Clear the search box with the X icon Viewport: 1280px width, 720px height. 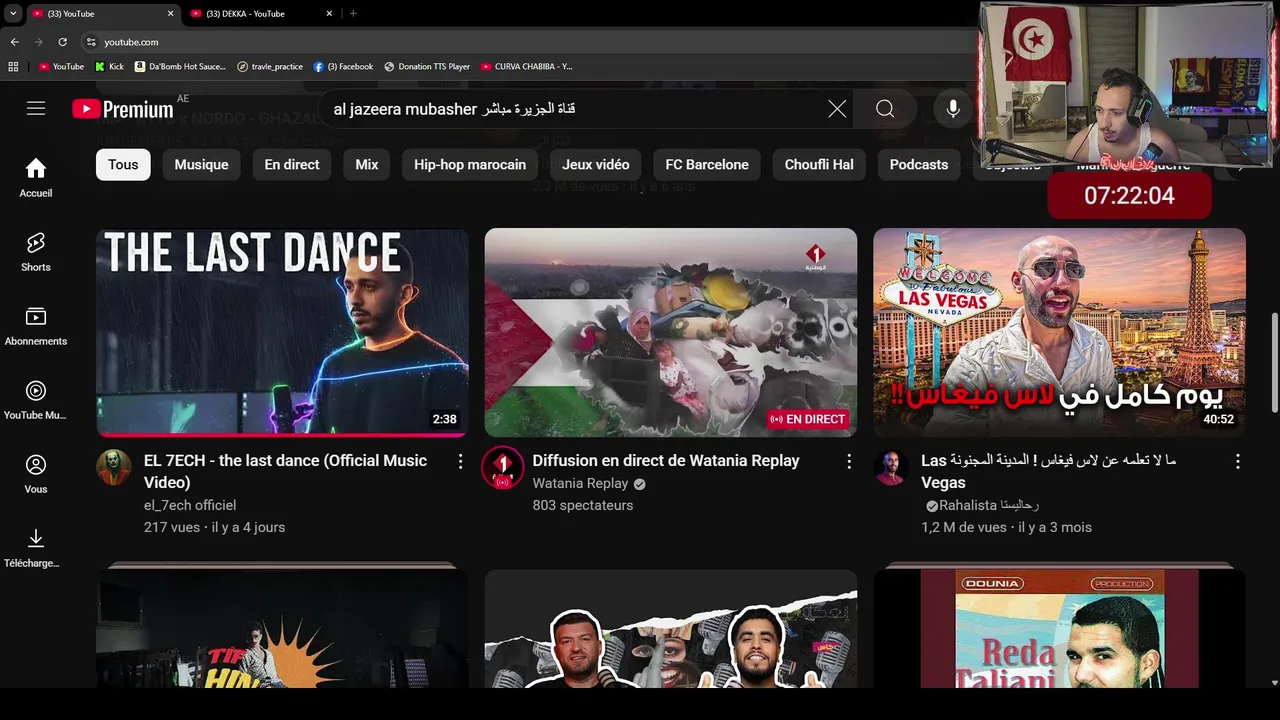coord(837,109)
